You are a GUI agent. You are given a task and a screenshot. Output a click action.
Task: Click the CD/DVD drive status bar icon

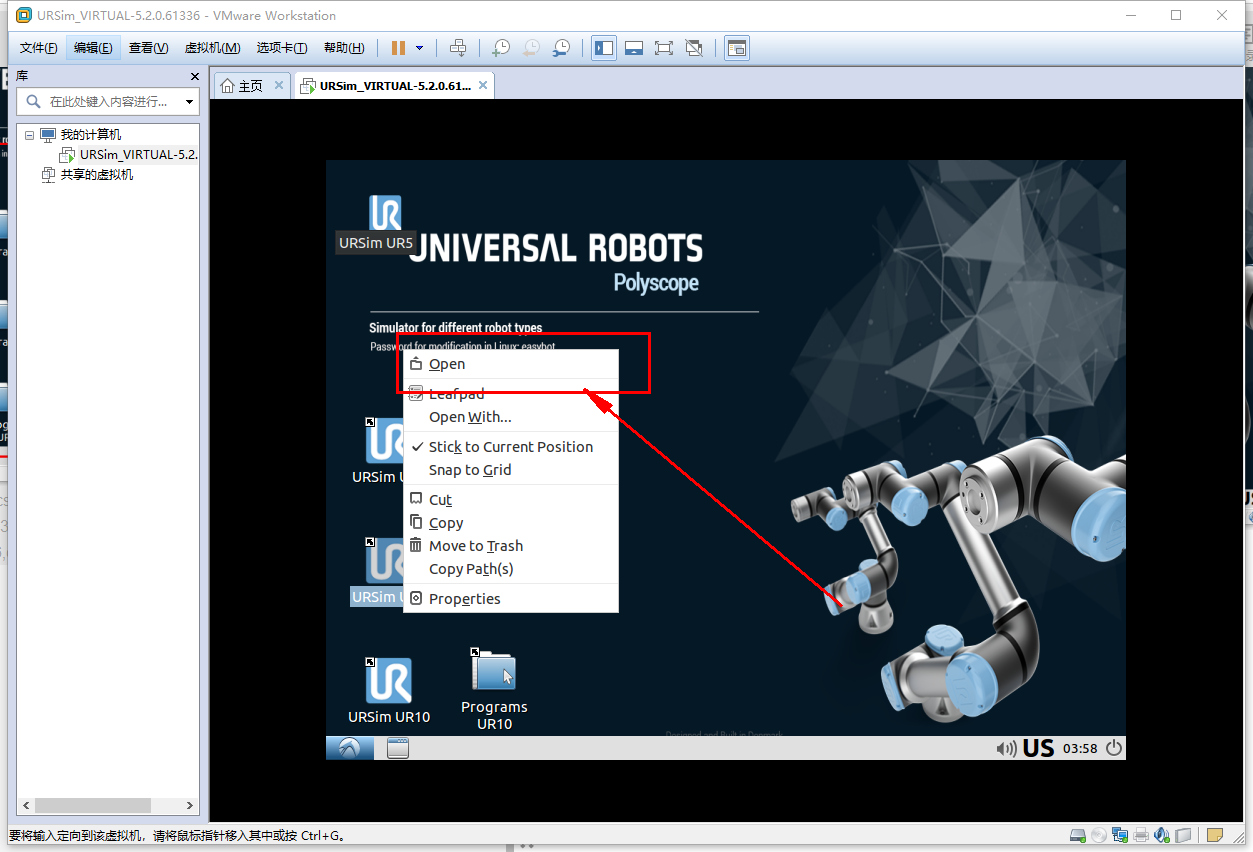(x=1099, y=835)
